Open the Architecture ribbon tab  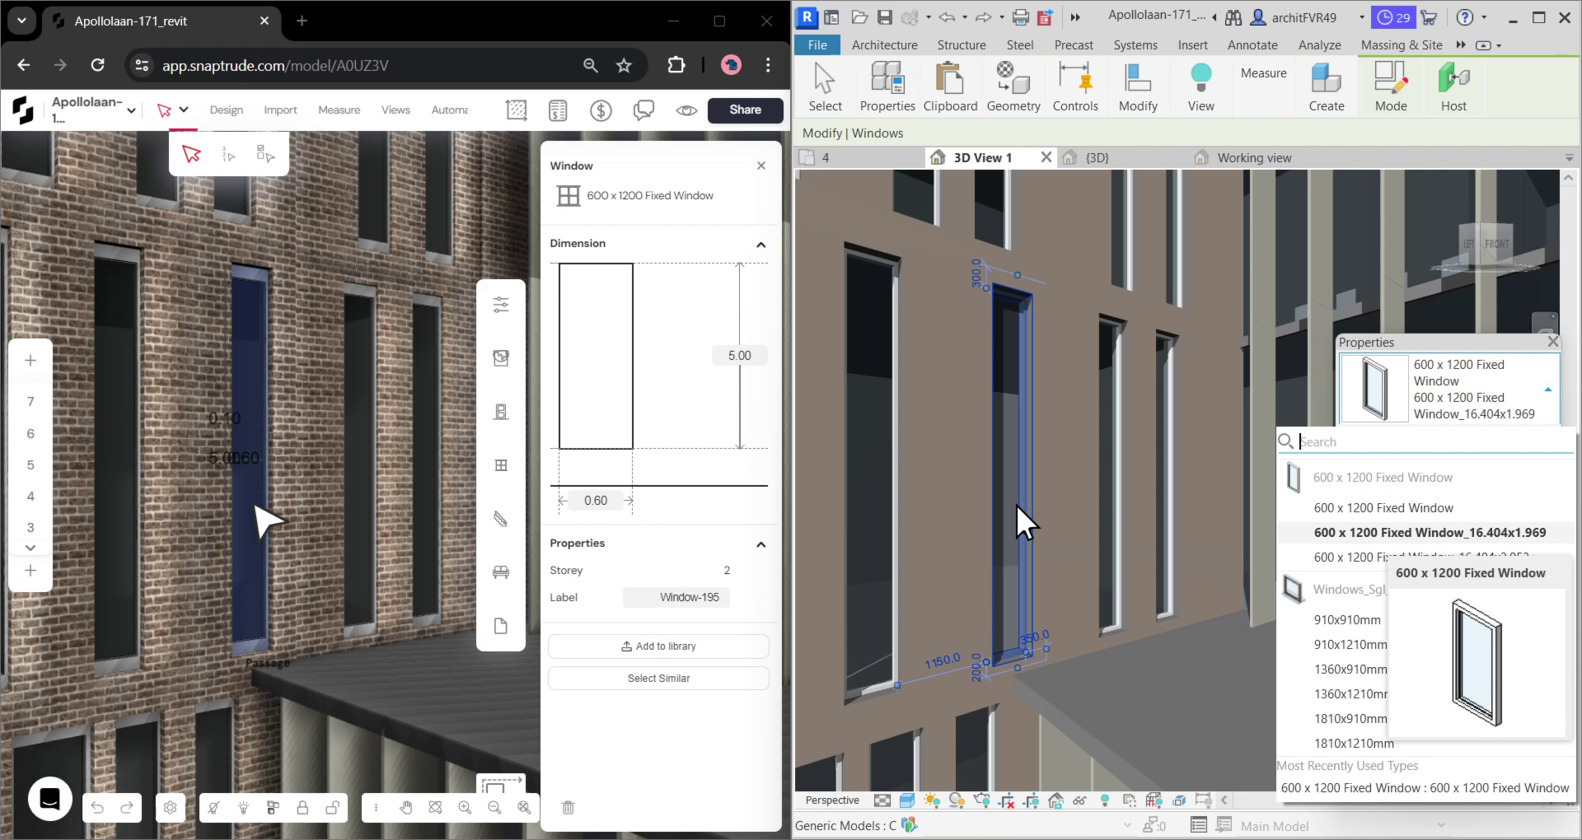click(x=884, y=45)
